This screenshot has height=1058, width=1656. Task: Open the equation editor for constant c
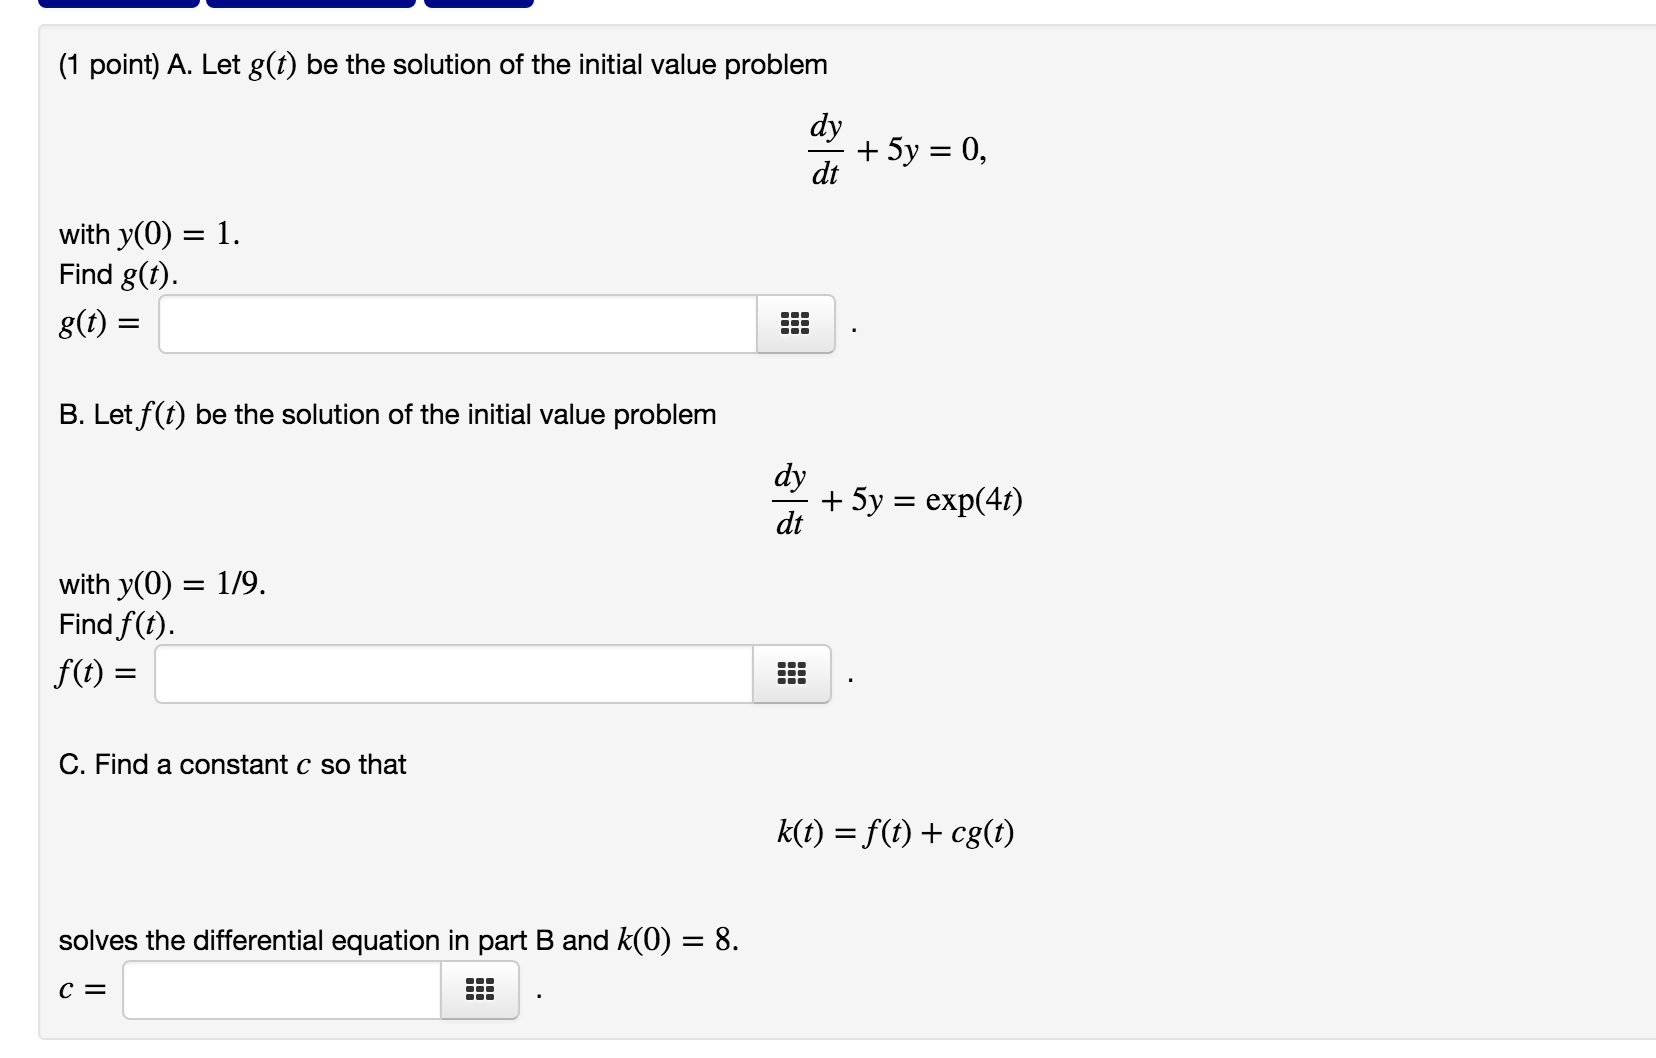[478, 990]
